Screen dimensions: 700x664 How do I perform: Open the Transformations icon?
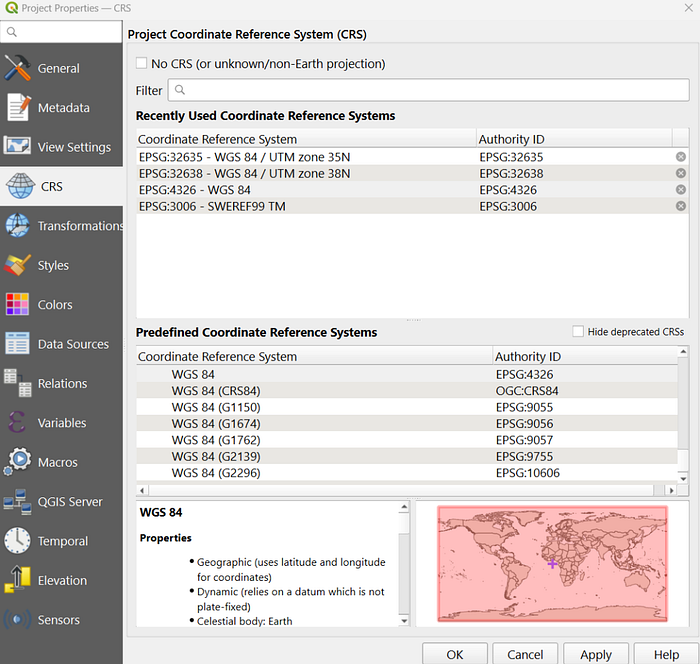coord(17,225)
